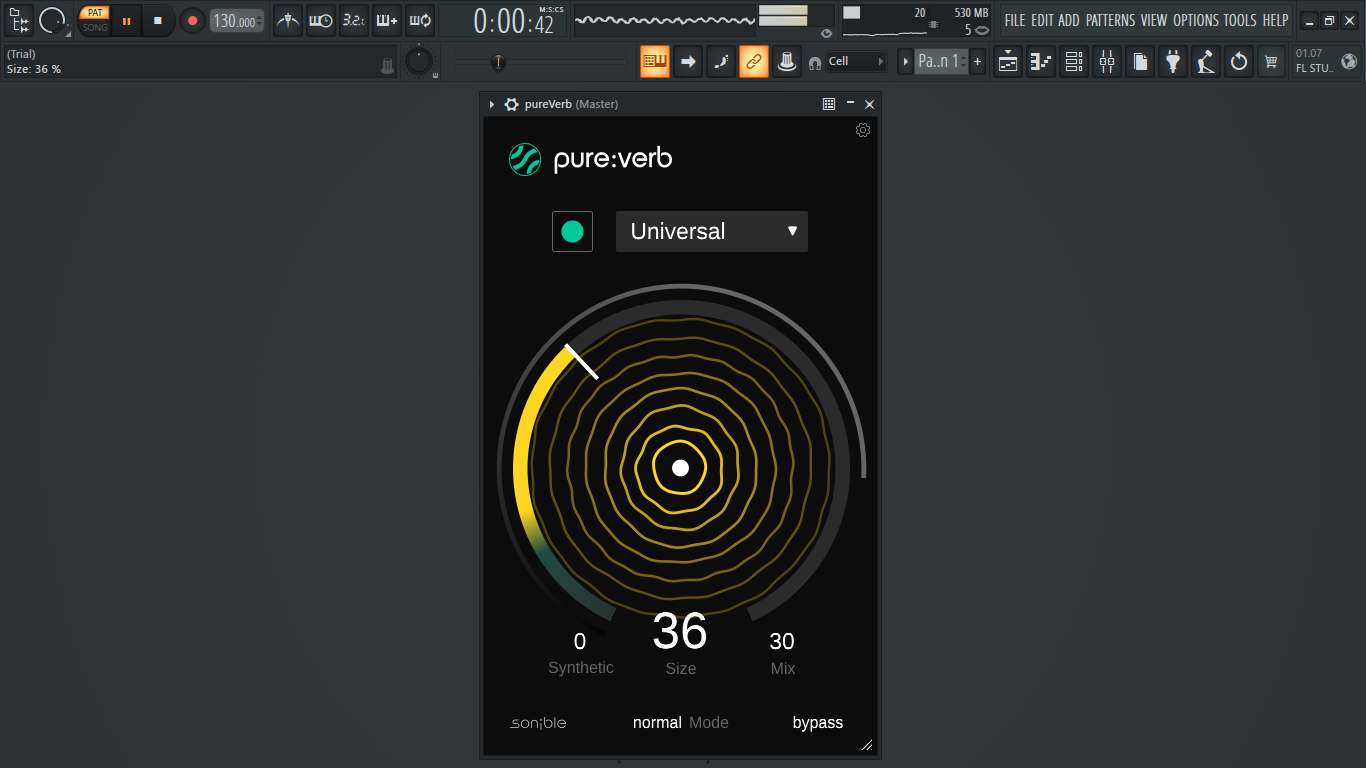Open the Playlist view icon
Image resolution: width=1366 pixels, height=768 pixels.
pos(1008,61)
